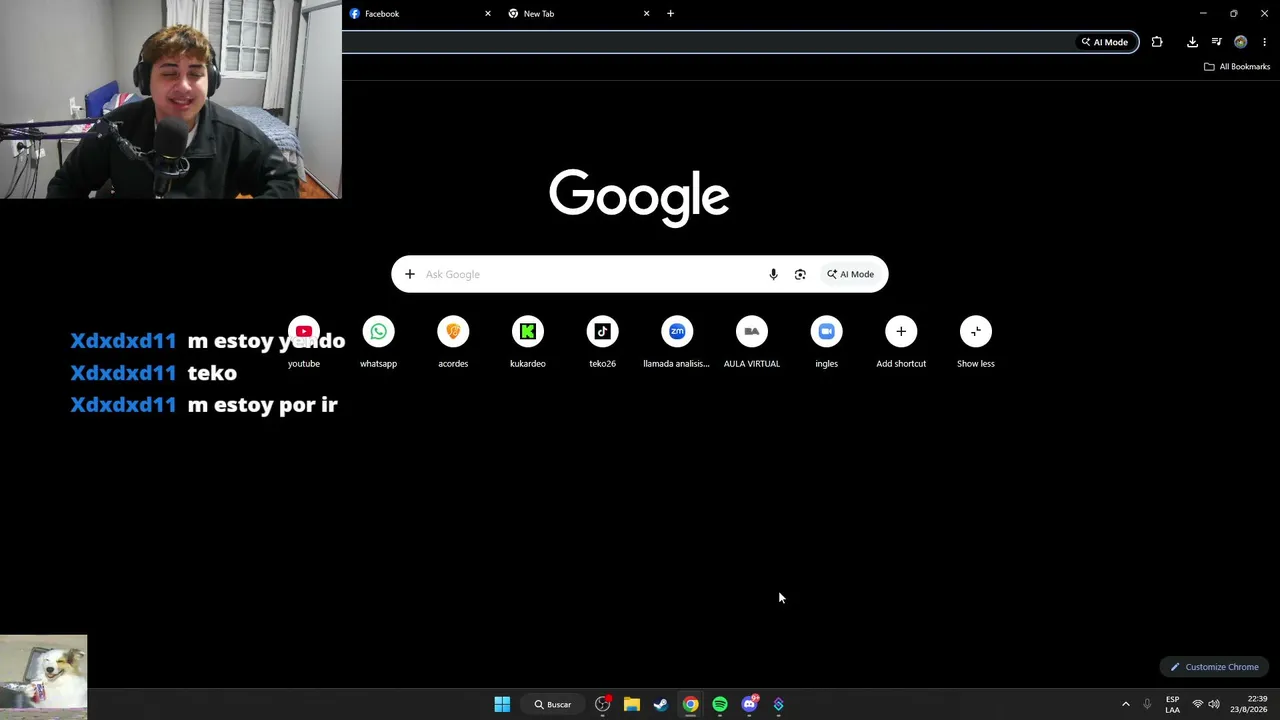Open the ingles shortcut
The width and height of the screenshot is (1280, 720).
click(x=826, y=342)
